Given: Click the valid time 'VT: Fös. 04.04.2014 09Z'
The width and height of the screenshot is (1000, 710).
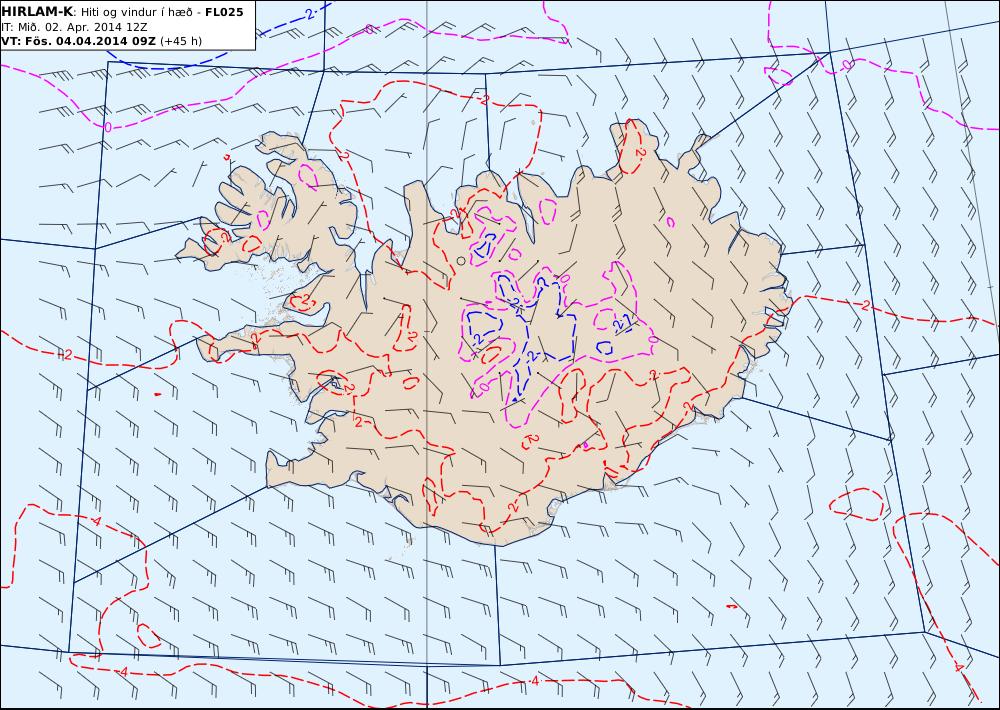Looking at the screenshot, I should click(x=78, y=41).
